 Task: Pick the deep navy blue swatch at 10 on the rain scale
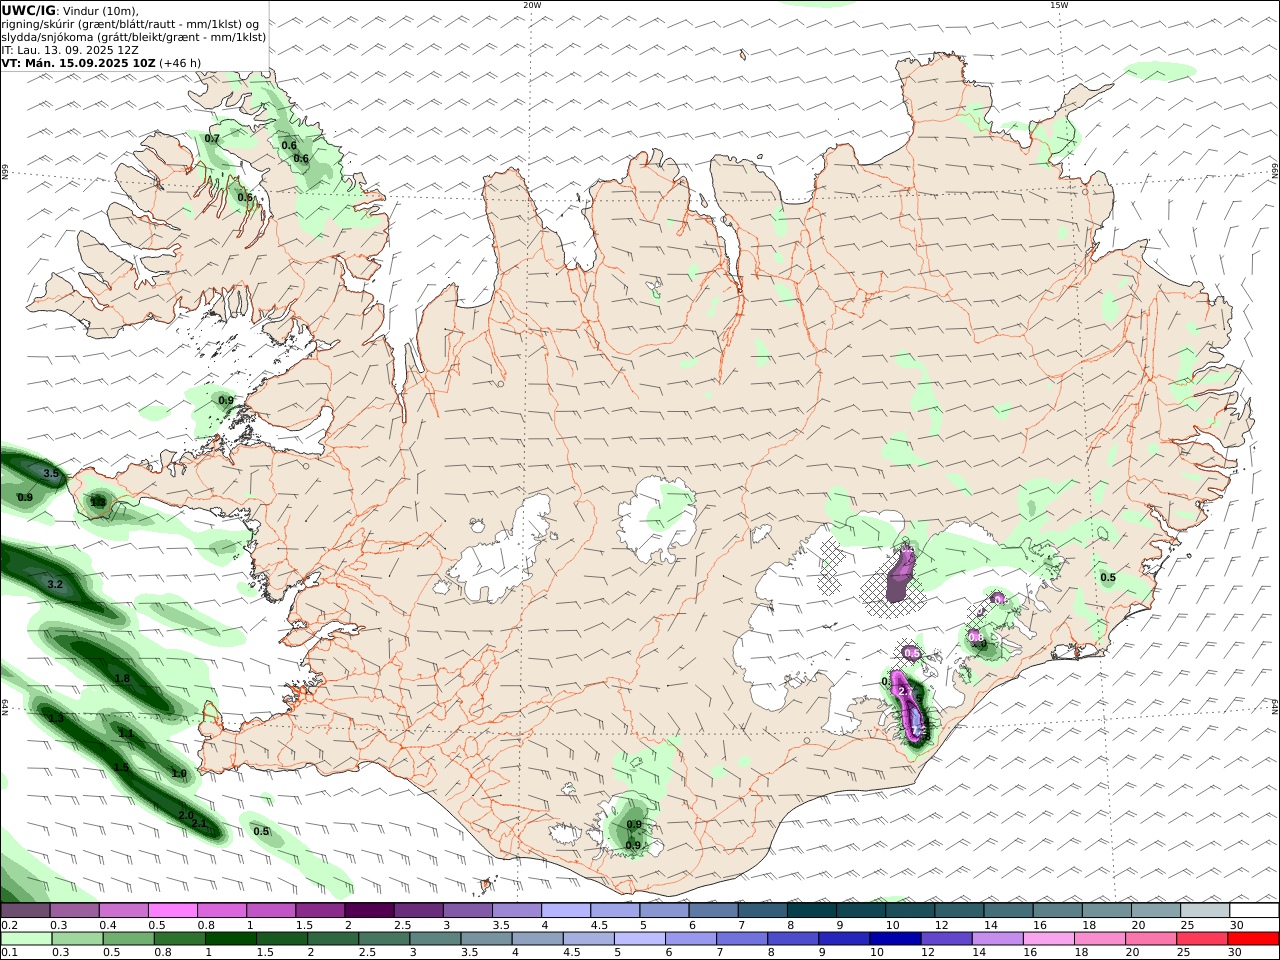point(895,938)
